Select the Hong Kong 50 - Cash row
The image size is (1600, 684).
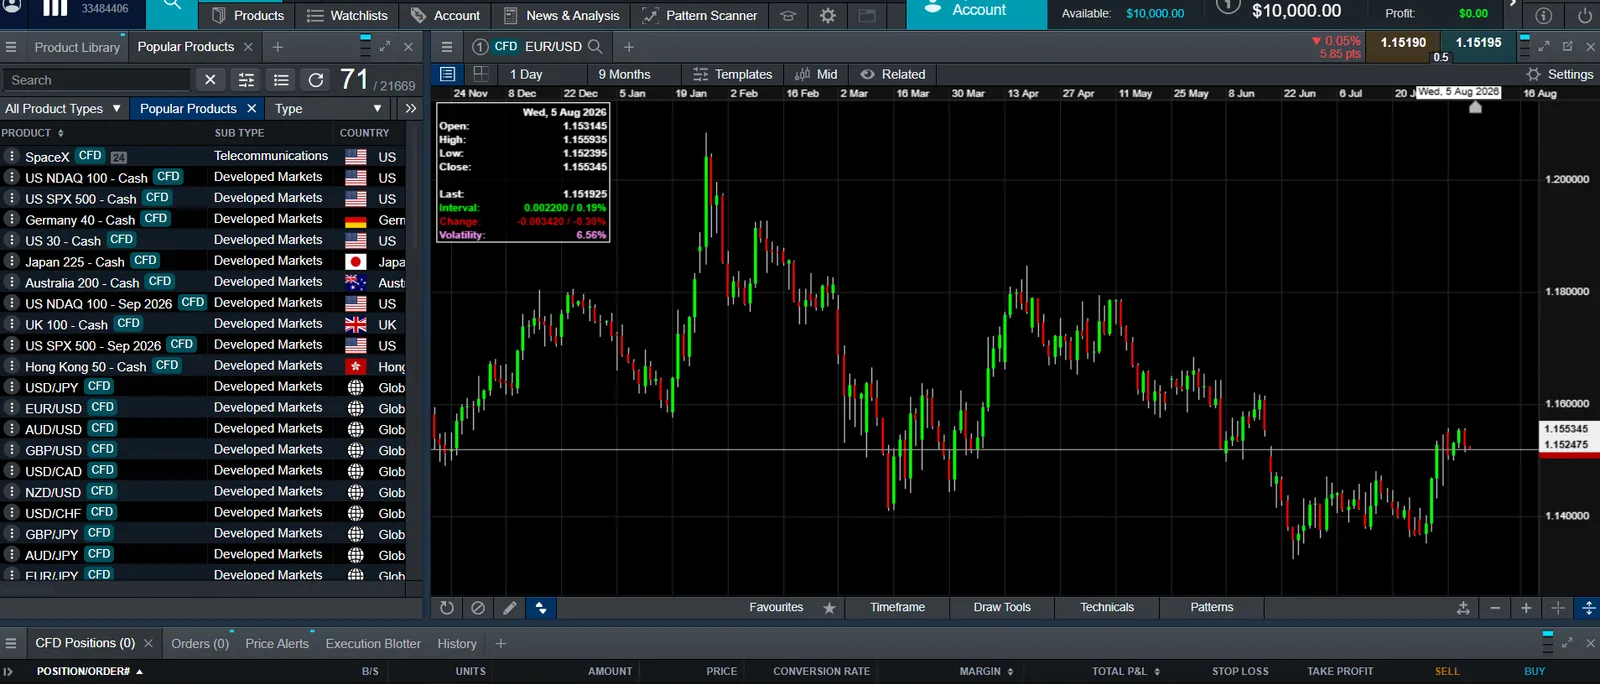(x=205, y=367)
